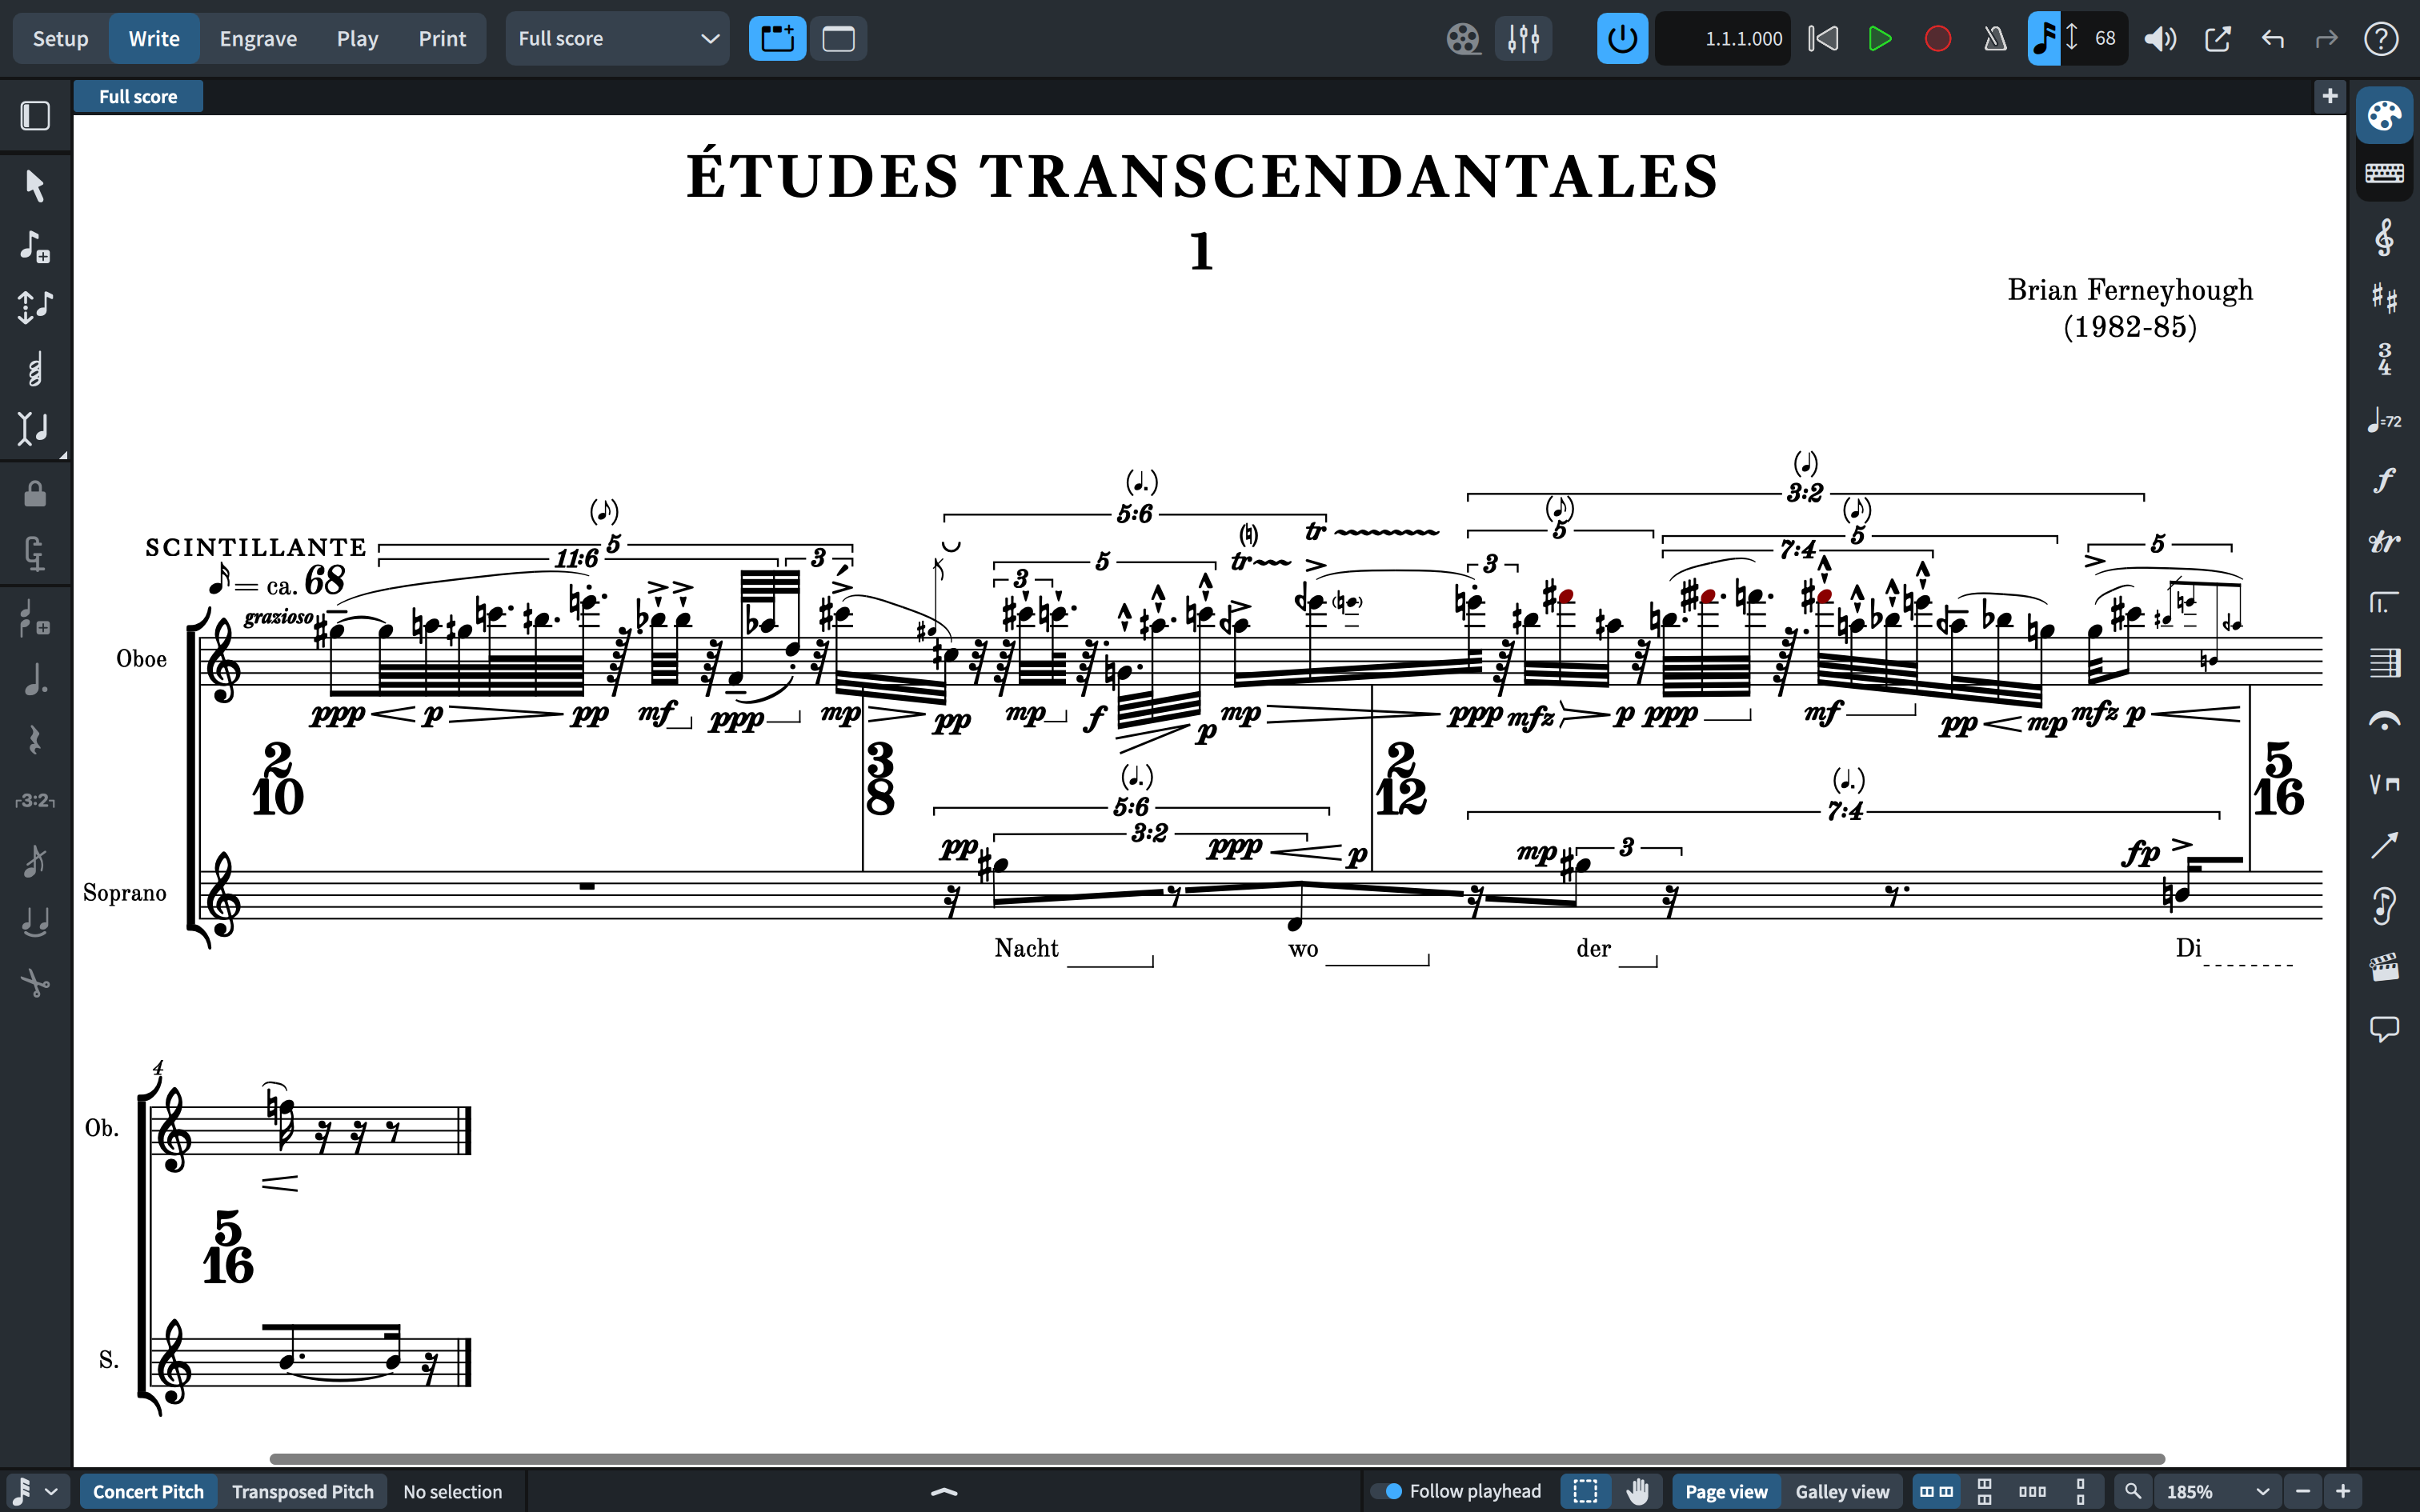The height and width of the screenshot is (1512, 2420).
Task: Open the Video window icon
Action: 1463,39
